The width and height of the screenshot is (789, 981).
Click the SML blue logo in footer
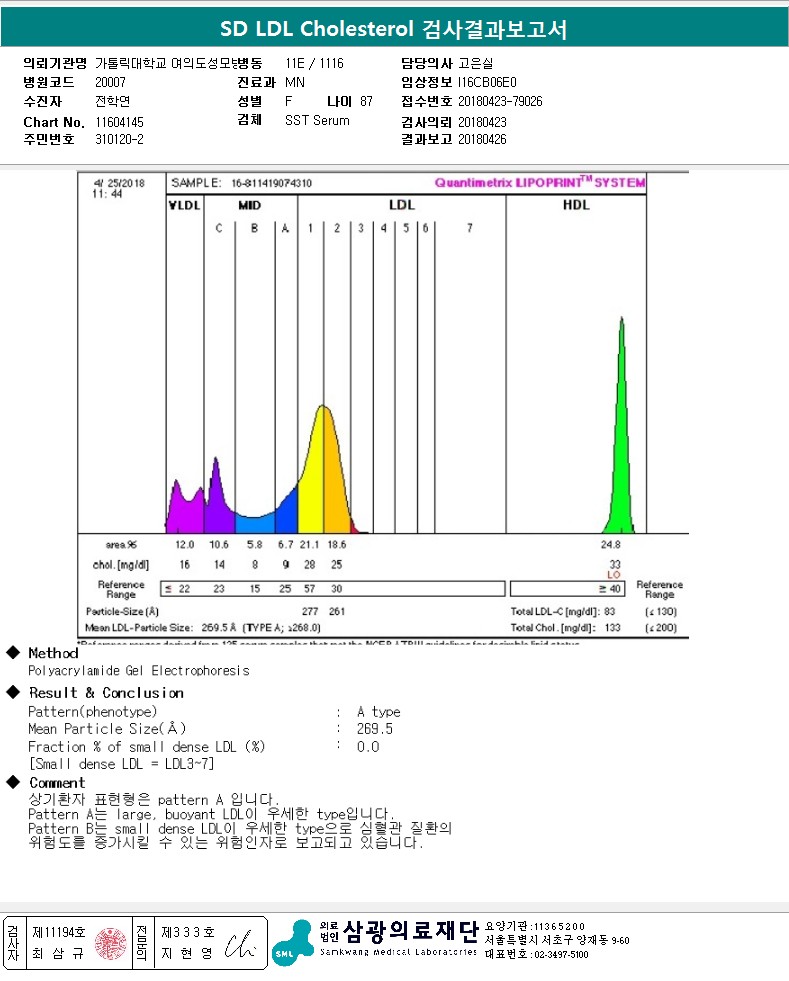pyautogui.click(x=293, y=943)
